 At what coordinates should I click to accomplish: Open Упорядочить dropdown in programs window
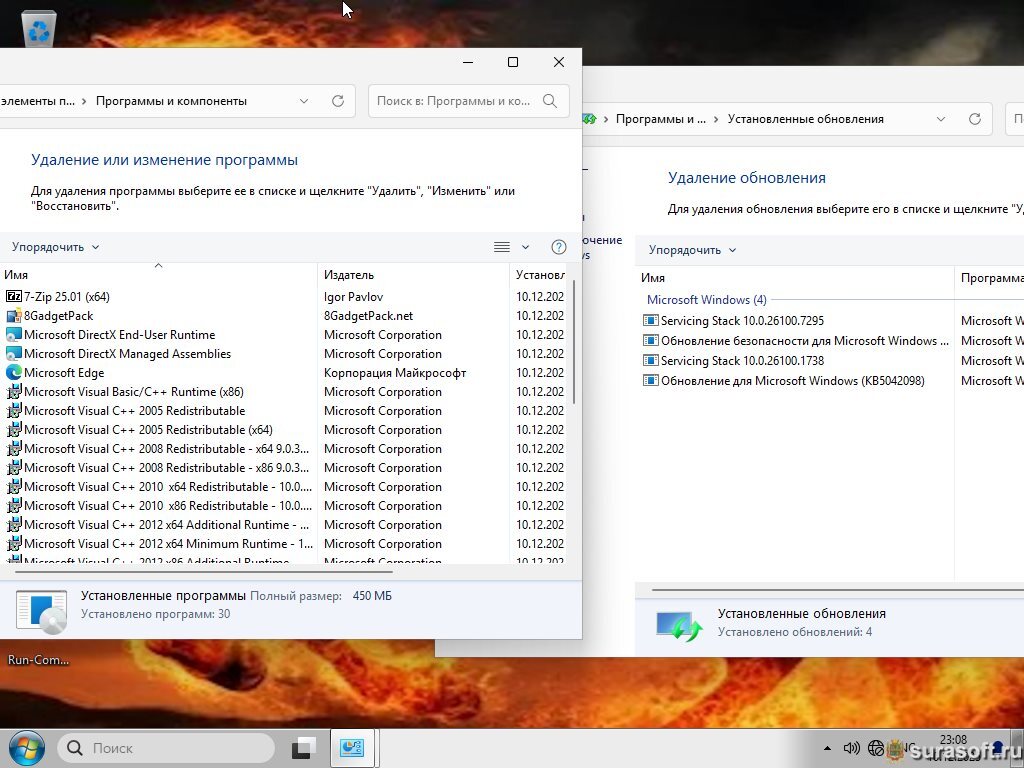(x=56, y=247)
